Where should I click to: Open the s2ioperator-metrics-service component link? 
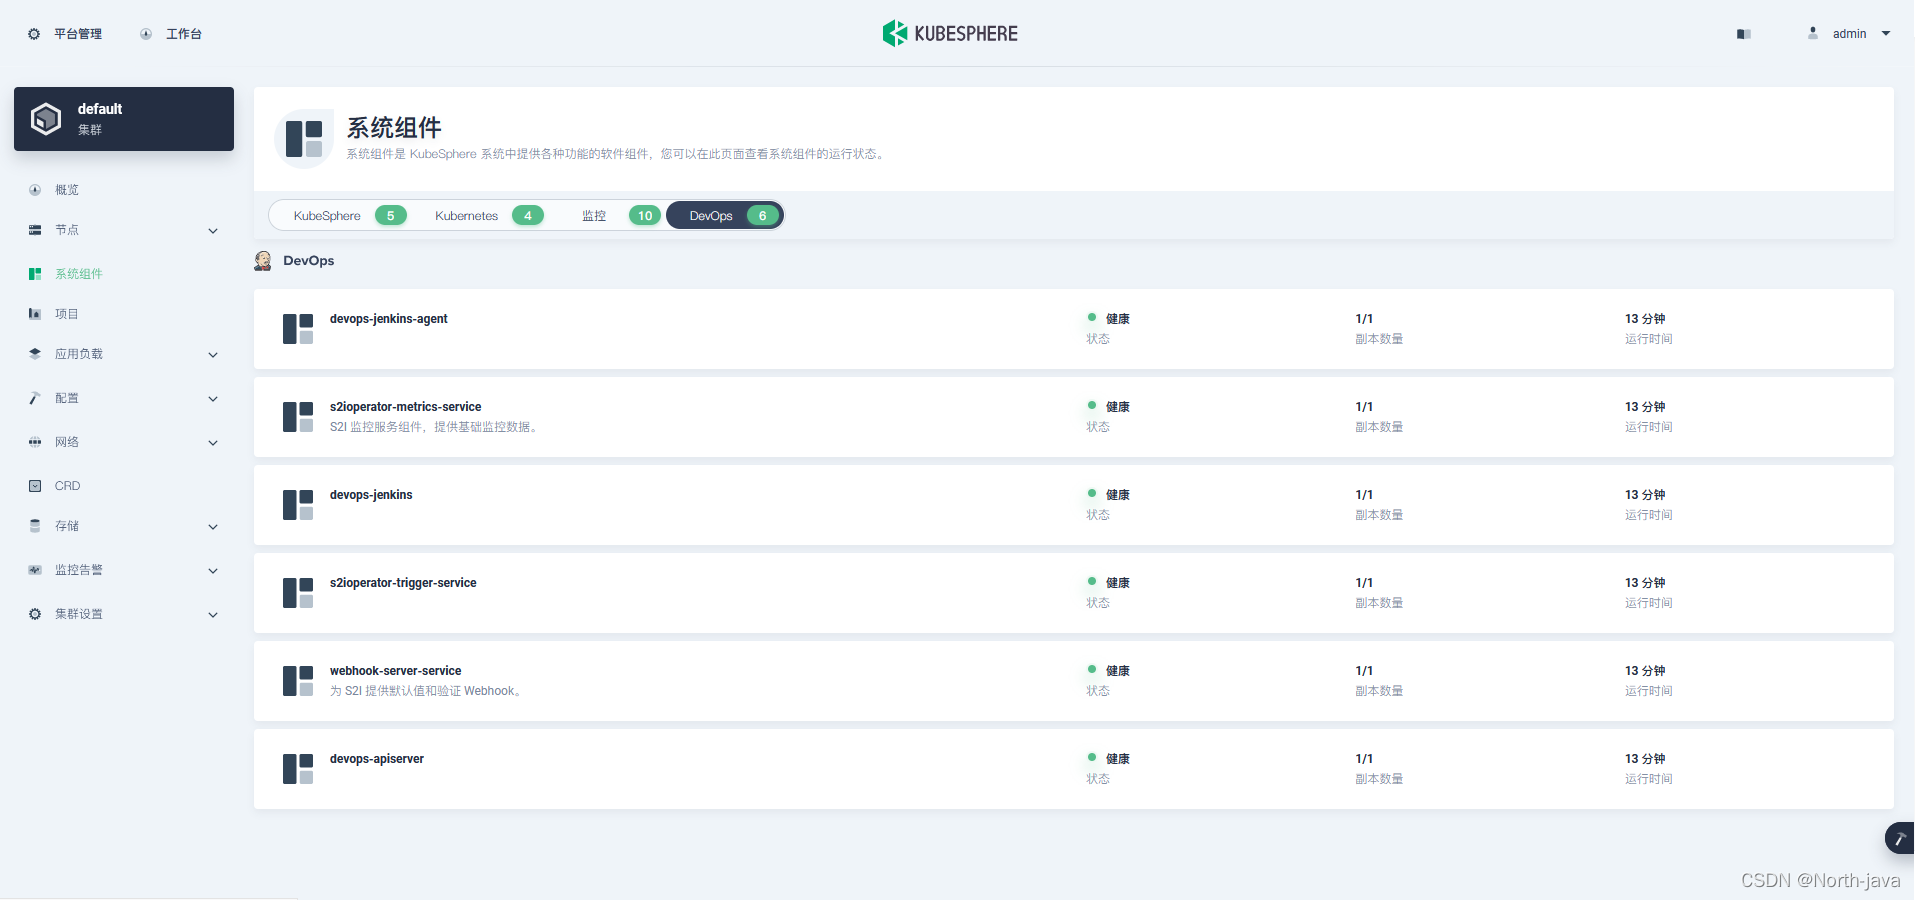(x=405, y=407)
